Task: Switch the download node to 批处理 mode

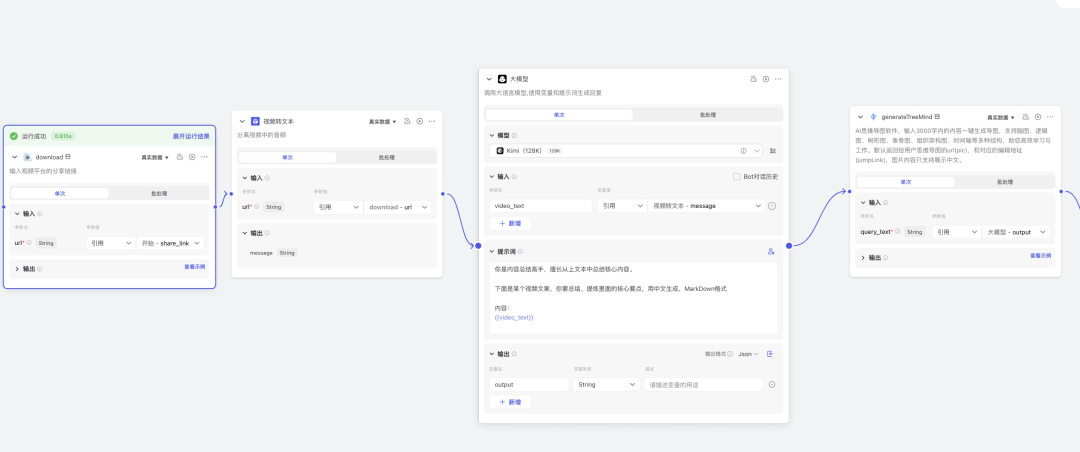Action: pos(159,193)
